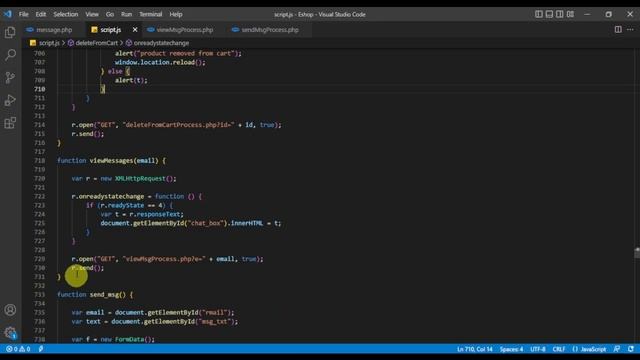Viewport: 640px width, 360px height.
Task: Select the script.js tab
Action: 110,30
